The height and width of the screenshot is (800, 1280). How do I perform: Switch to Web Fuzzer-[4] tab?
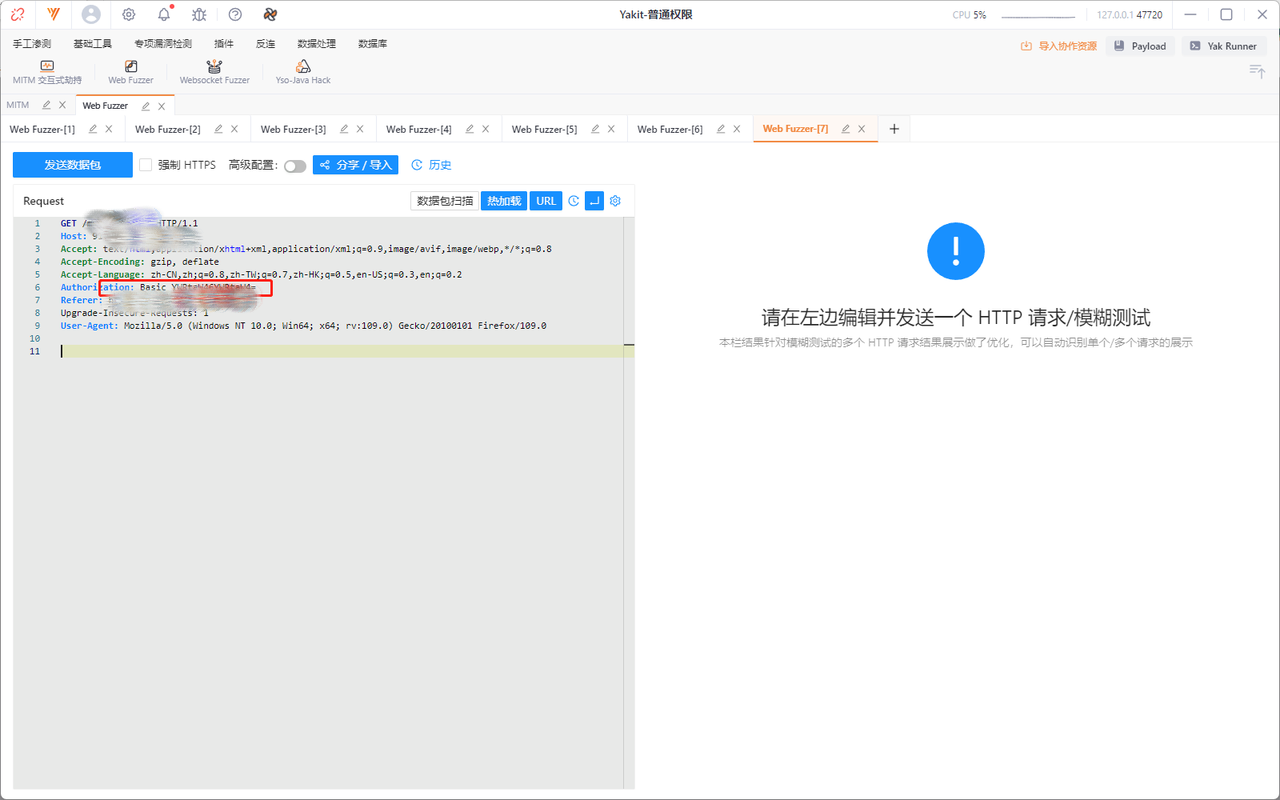[x=419, y=129]
